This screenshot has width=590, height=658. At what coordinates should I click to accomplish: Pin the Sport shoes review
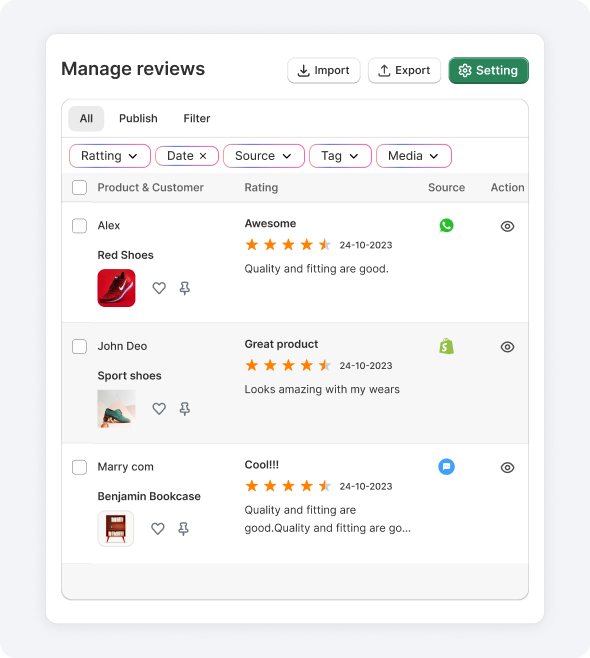tap(185, 409)
